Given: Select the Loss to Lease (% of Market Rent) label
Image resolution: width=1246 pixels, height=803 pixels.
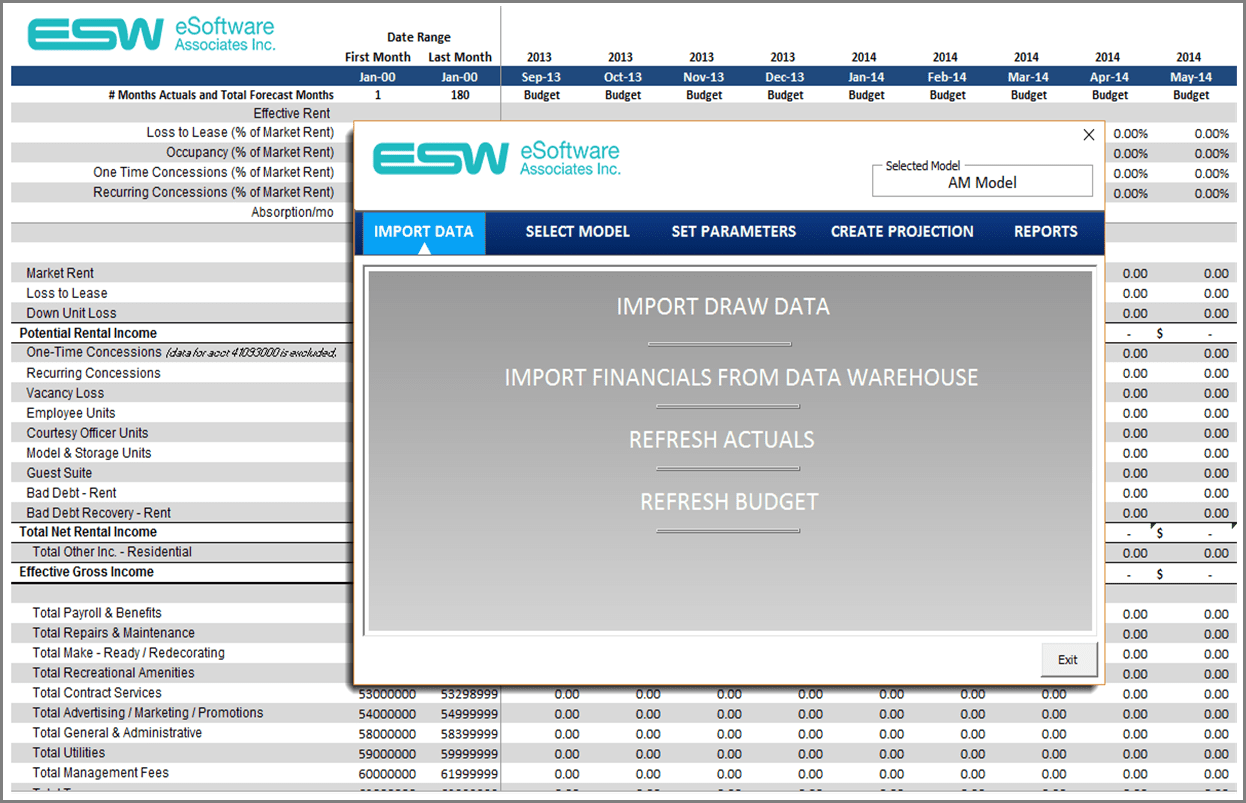Looking at the screenshot, I should tap(240, 133).
